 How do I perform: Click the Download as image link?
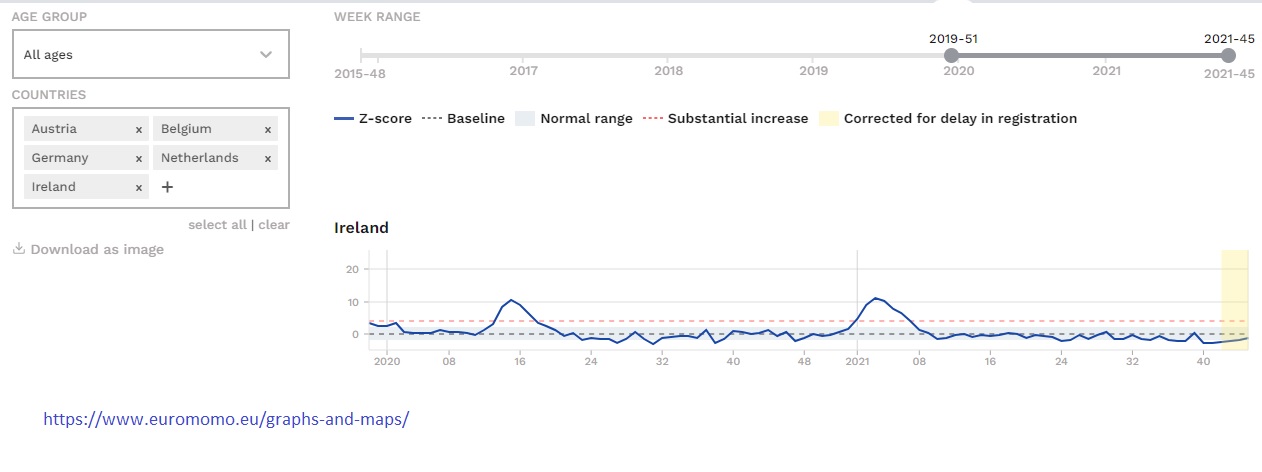[97, 249]
